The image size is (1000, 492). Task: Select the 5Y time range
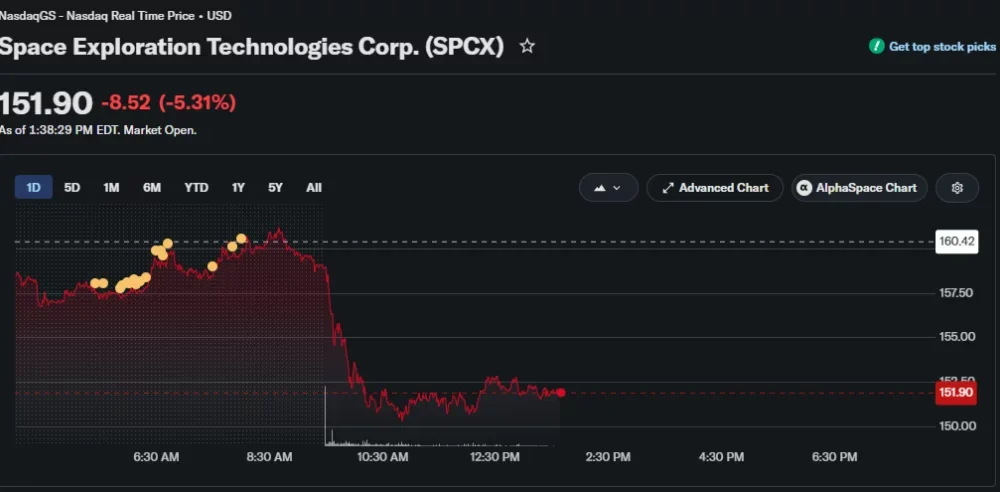(276, 188)
